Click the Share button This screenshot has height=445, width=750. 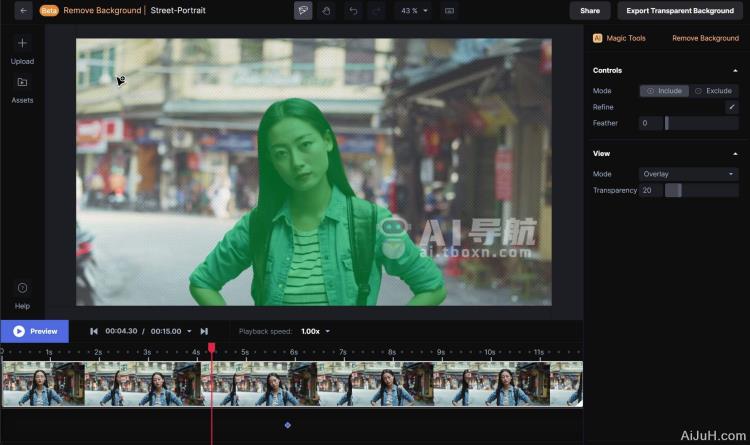(x=590, y=11)
